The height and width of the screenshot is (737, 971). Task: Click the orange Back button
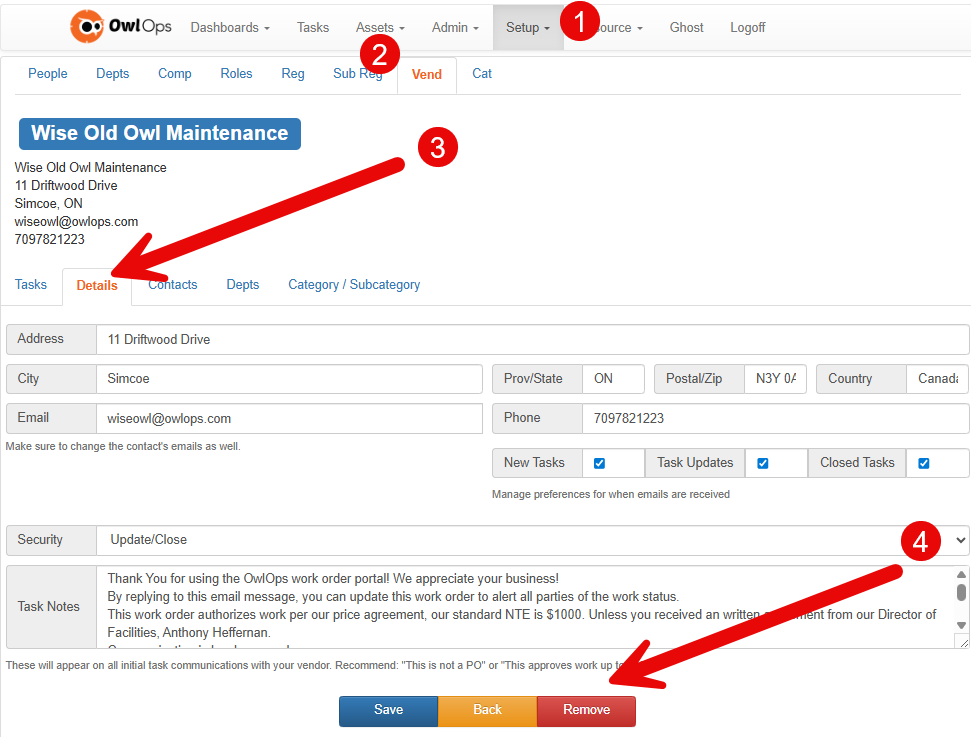tap(487, 710)
